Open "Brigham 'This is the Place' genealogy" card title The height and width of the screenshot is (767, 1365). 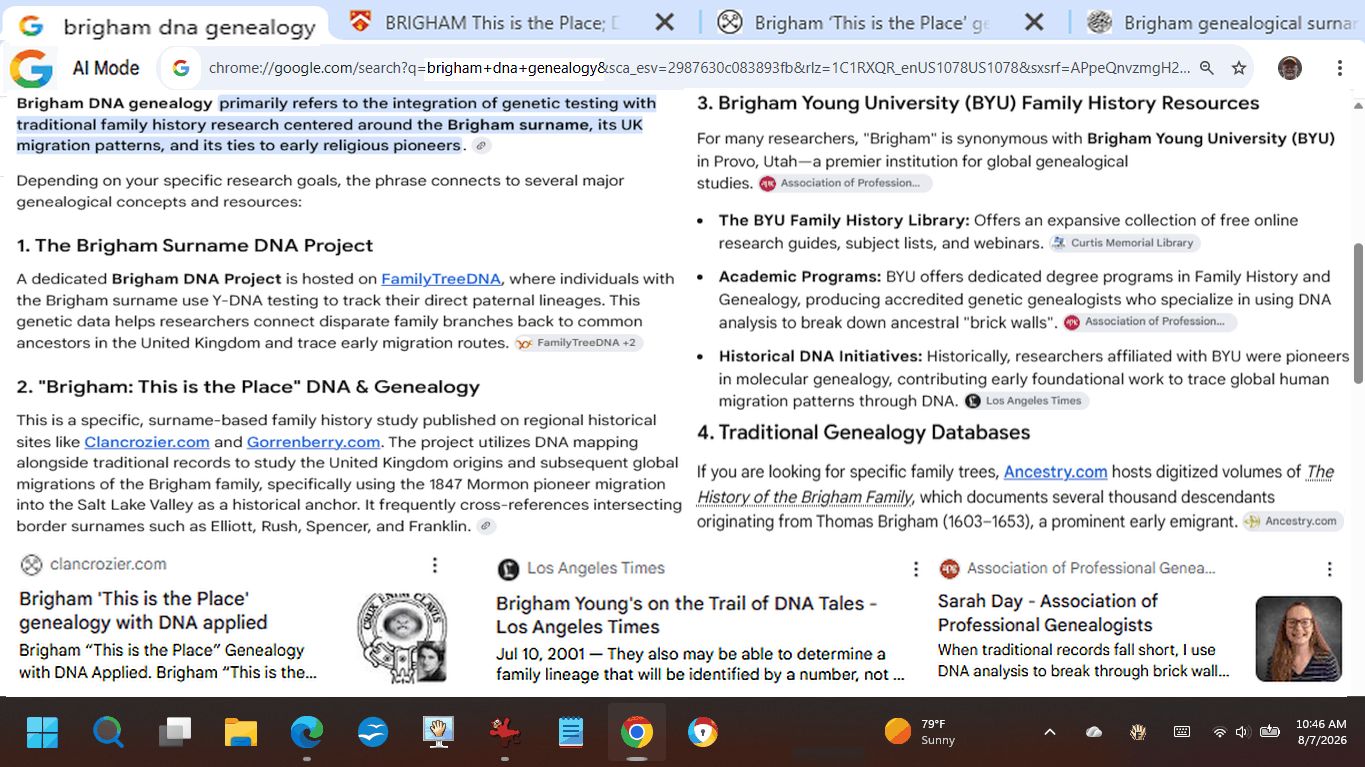143,610
